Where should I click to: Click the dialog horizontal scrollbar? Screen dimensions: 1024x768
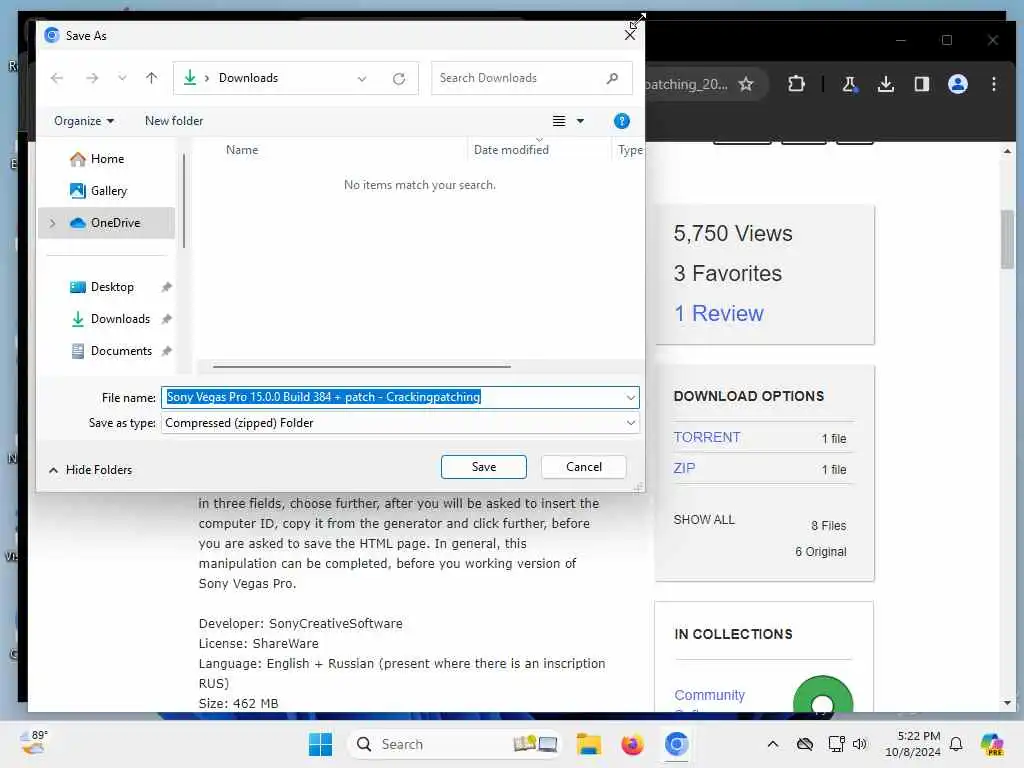click(x=361, y=366)
